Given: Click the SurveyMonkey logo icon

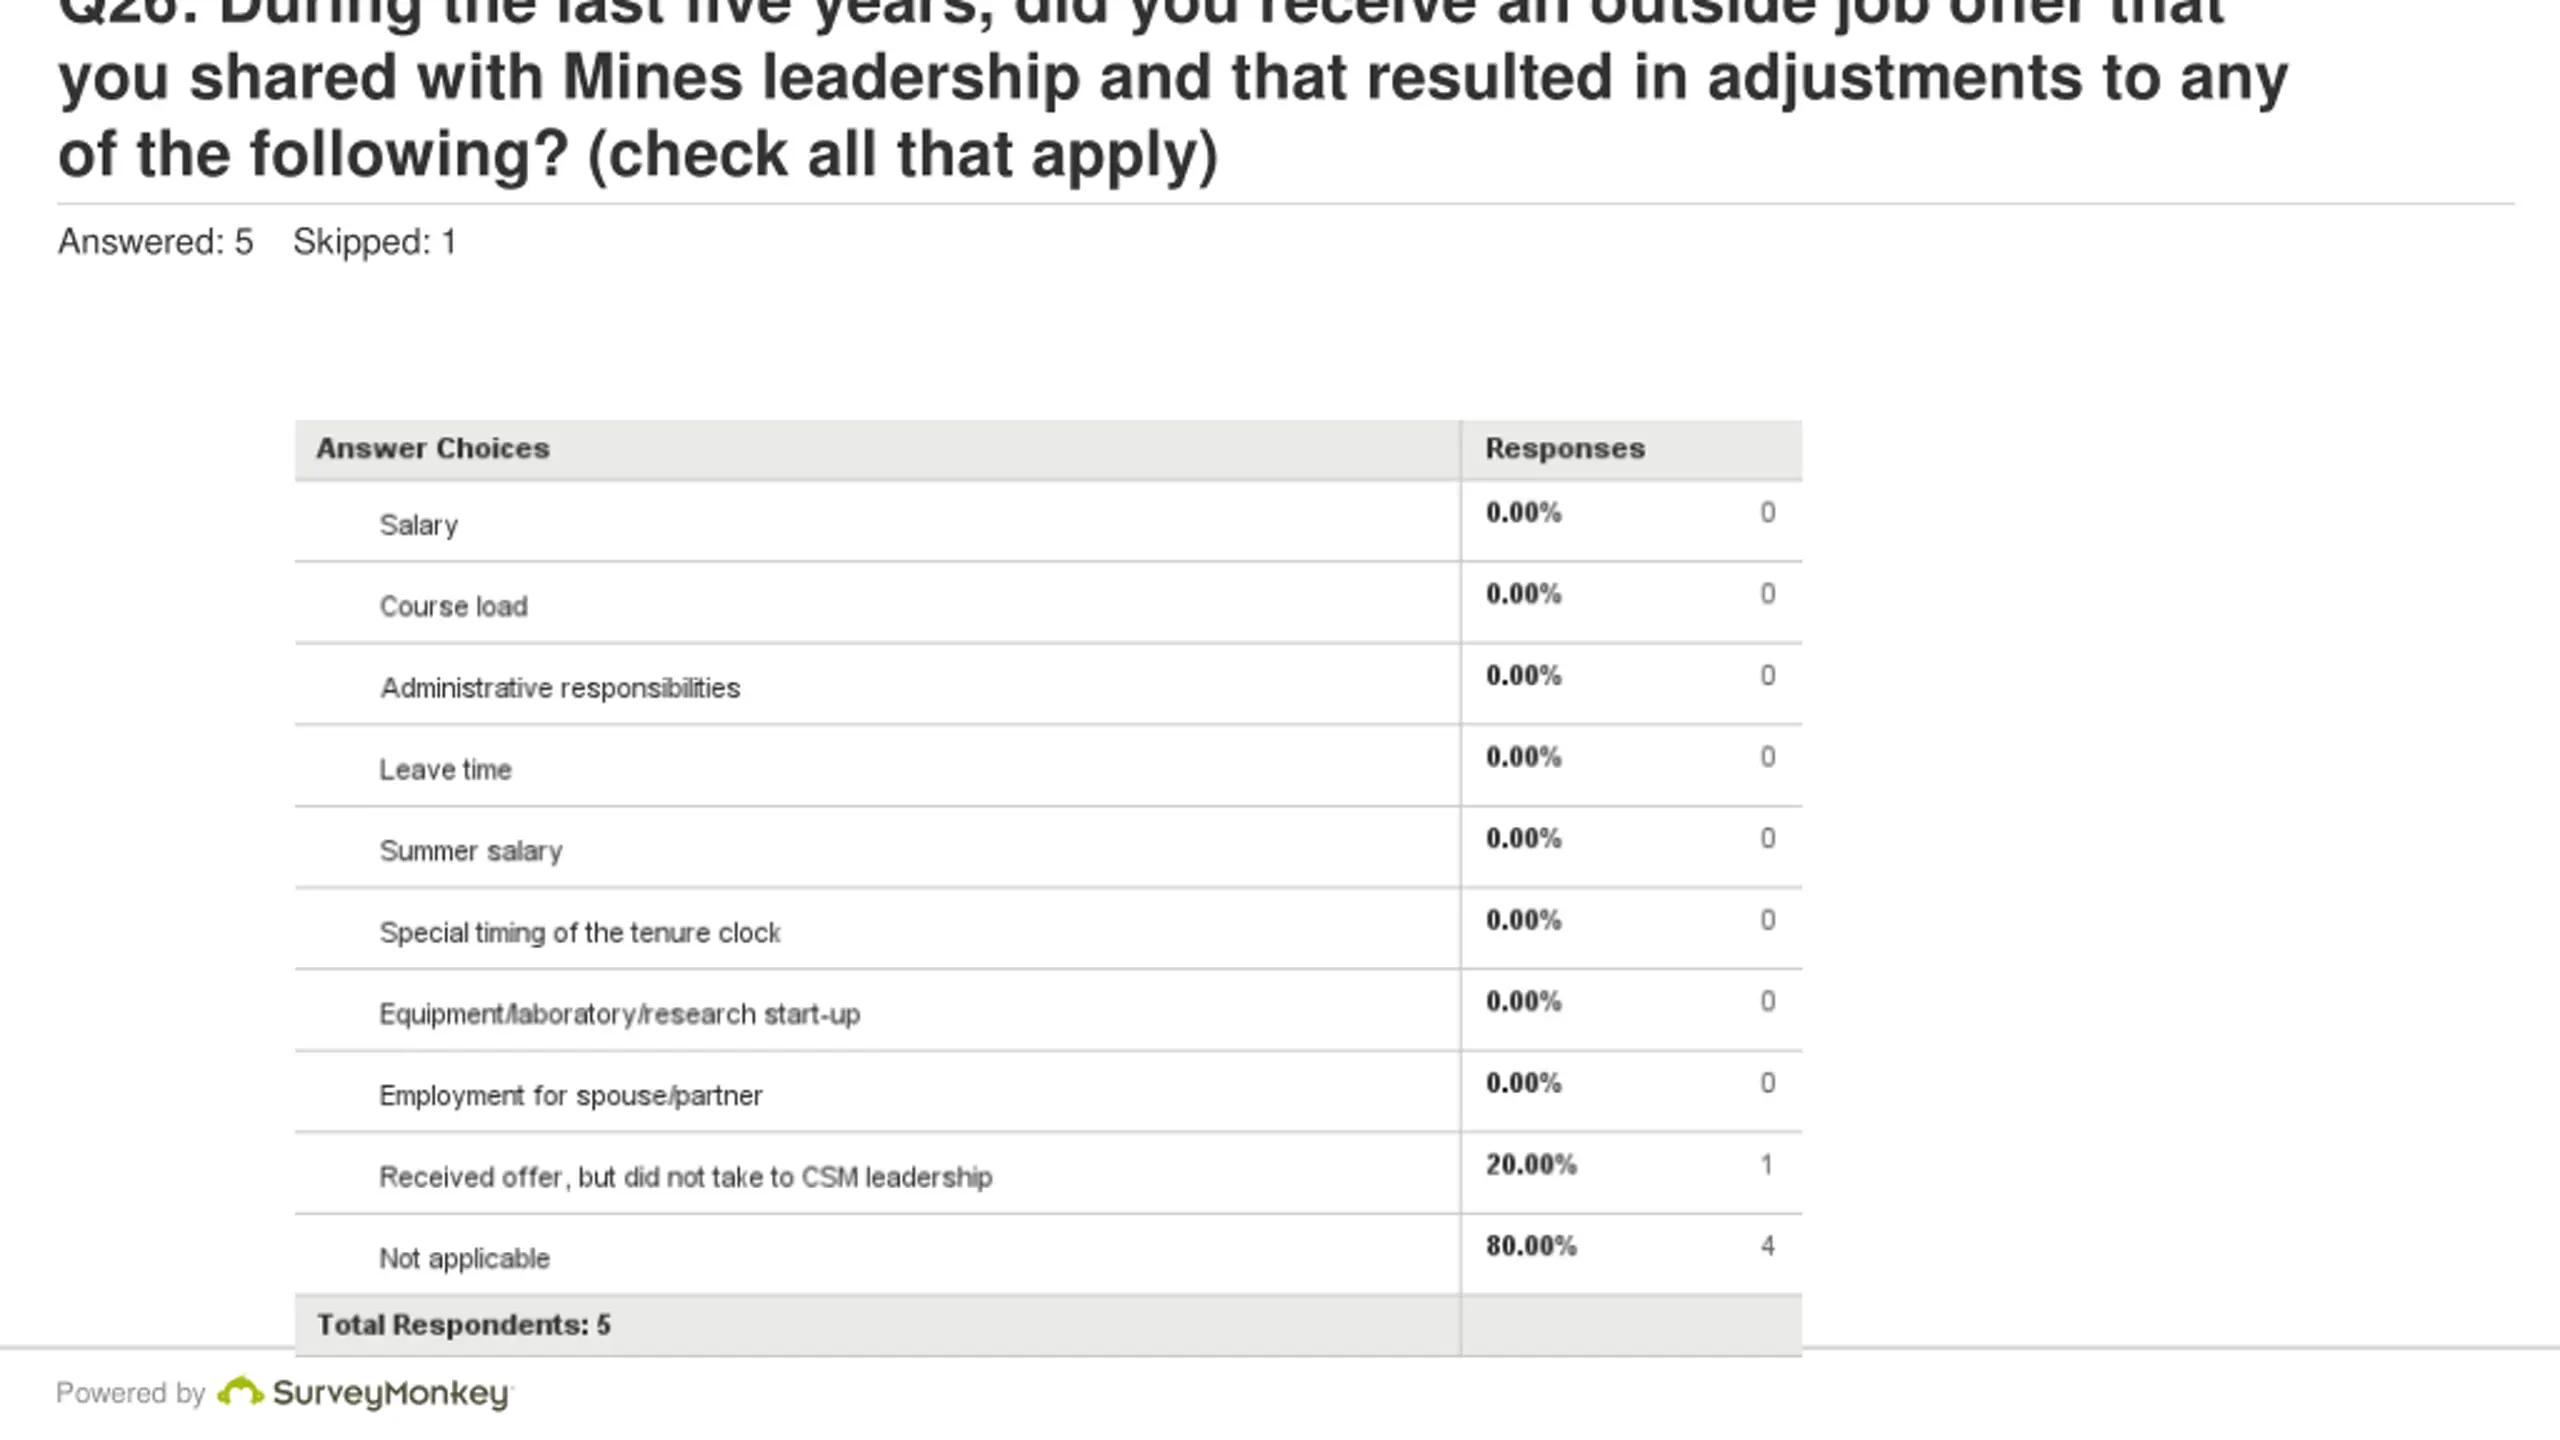Looking at the screenshot, I should coord(240,1391).
